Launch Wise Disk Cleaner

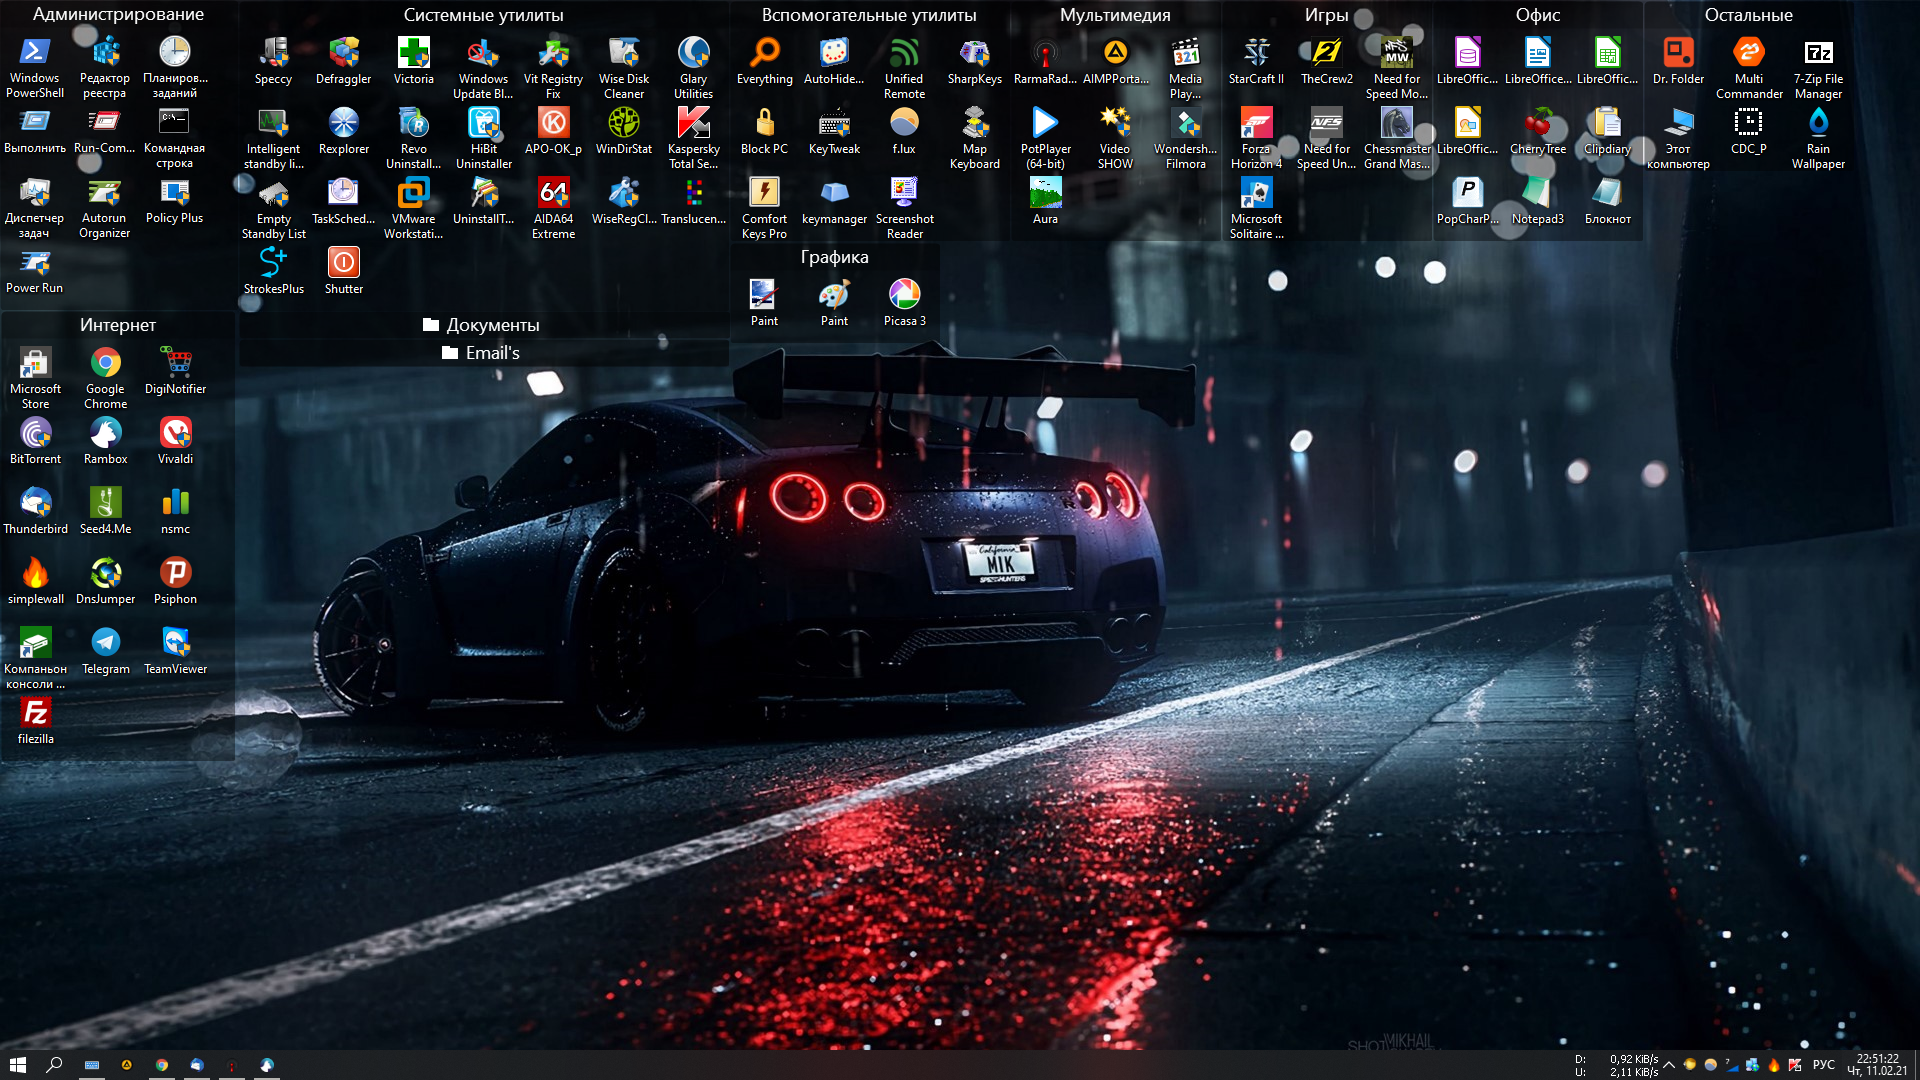click(624, 68)
